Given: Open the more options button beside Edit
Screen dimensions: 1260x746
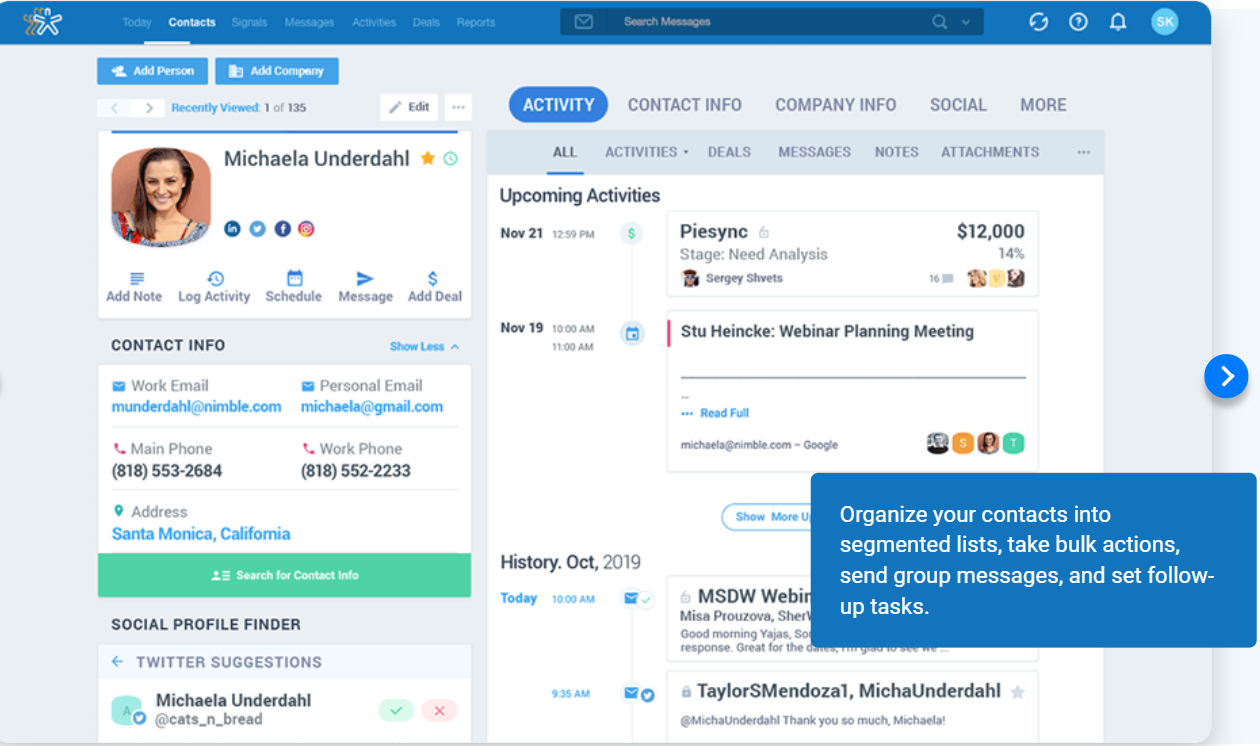Looking at the screenshot, I should point(458,107).
